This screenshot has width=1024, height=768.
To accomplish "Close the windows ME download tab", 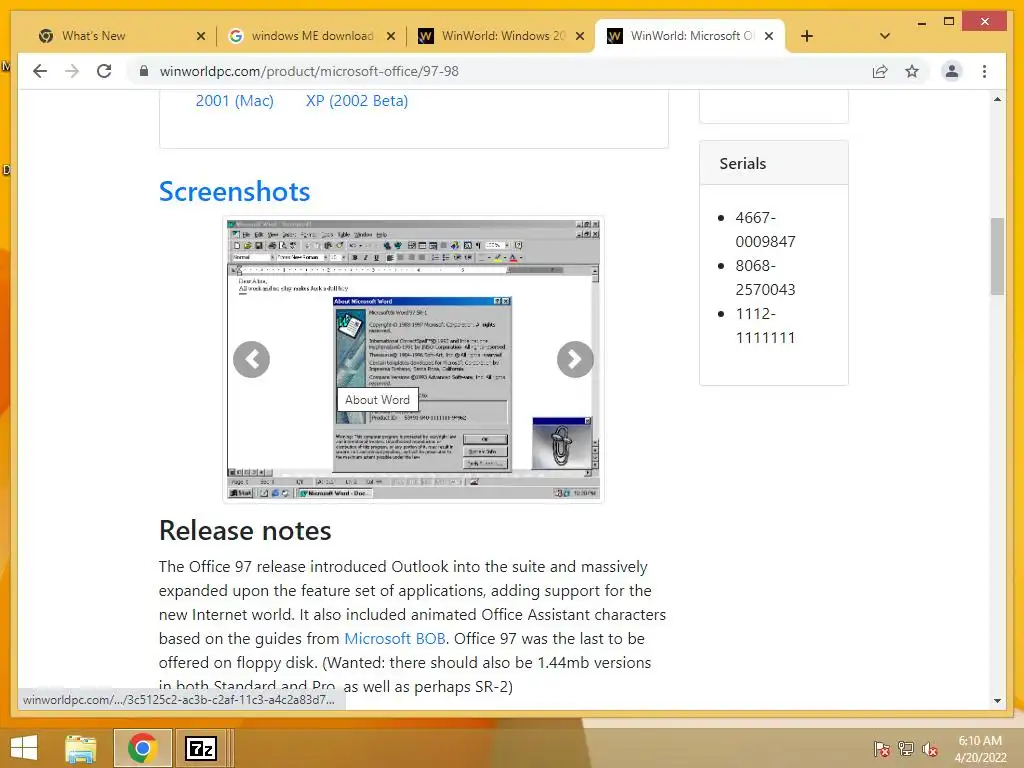I will point(391,36).
